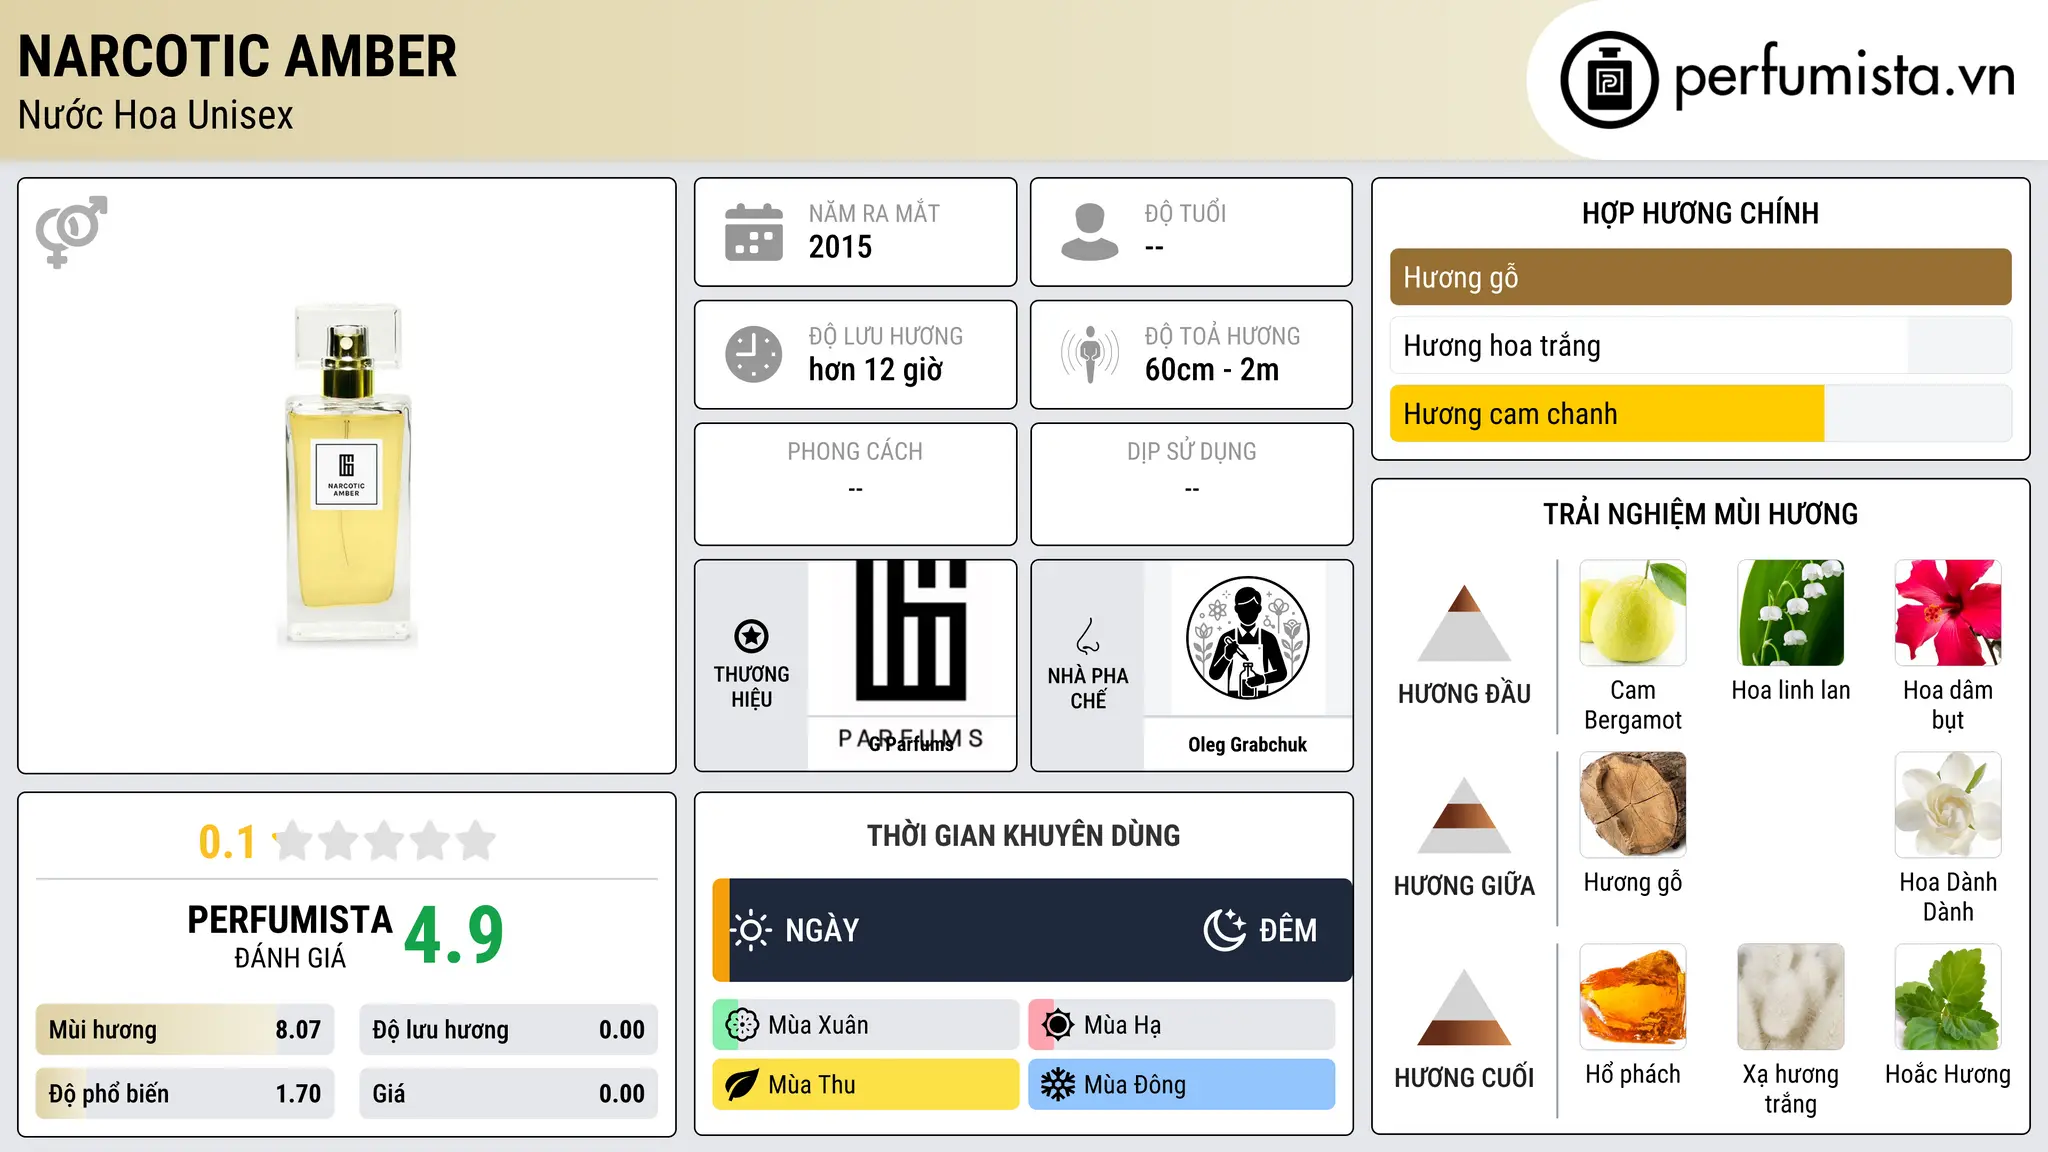This screenshot has height=1152, width=2048.
Task: Open the Oleg Grabchuk perfumer name
Action: click(x=1247, y=744)
